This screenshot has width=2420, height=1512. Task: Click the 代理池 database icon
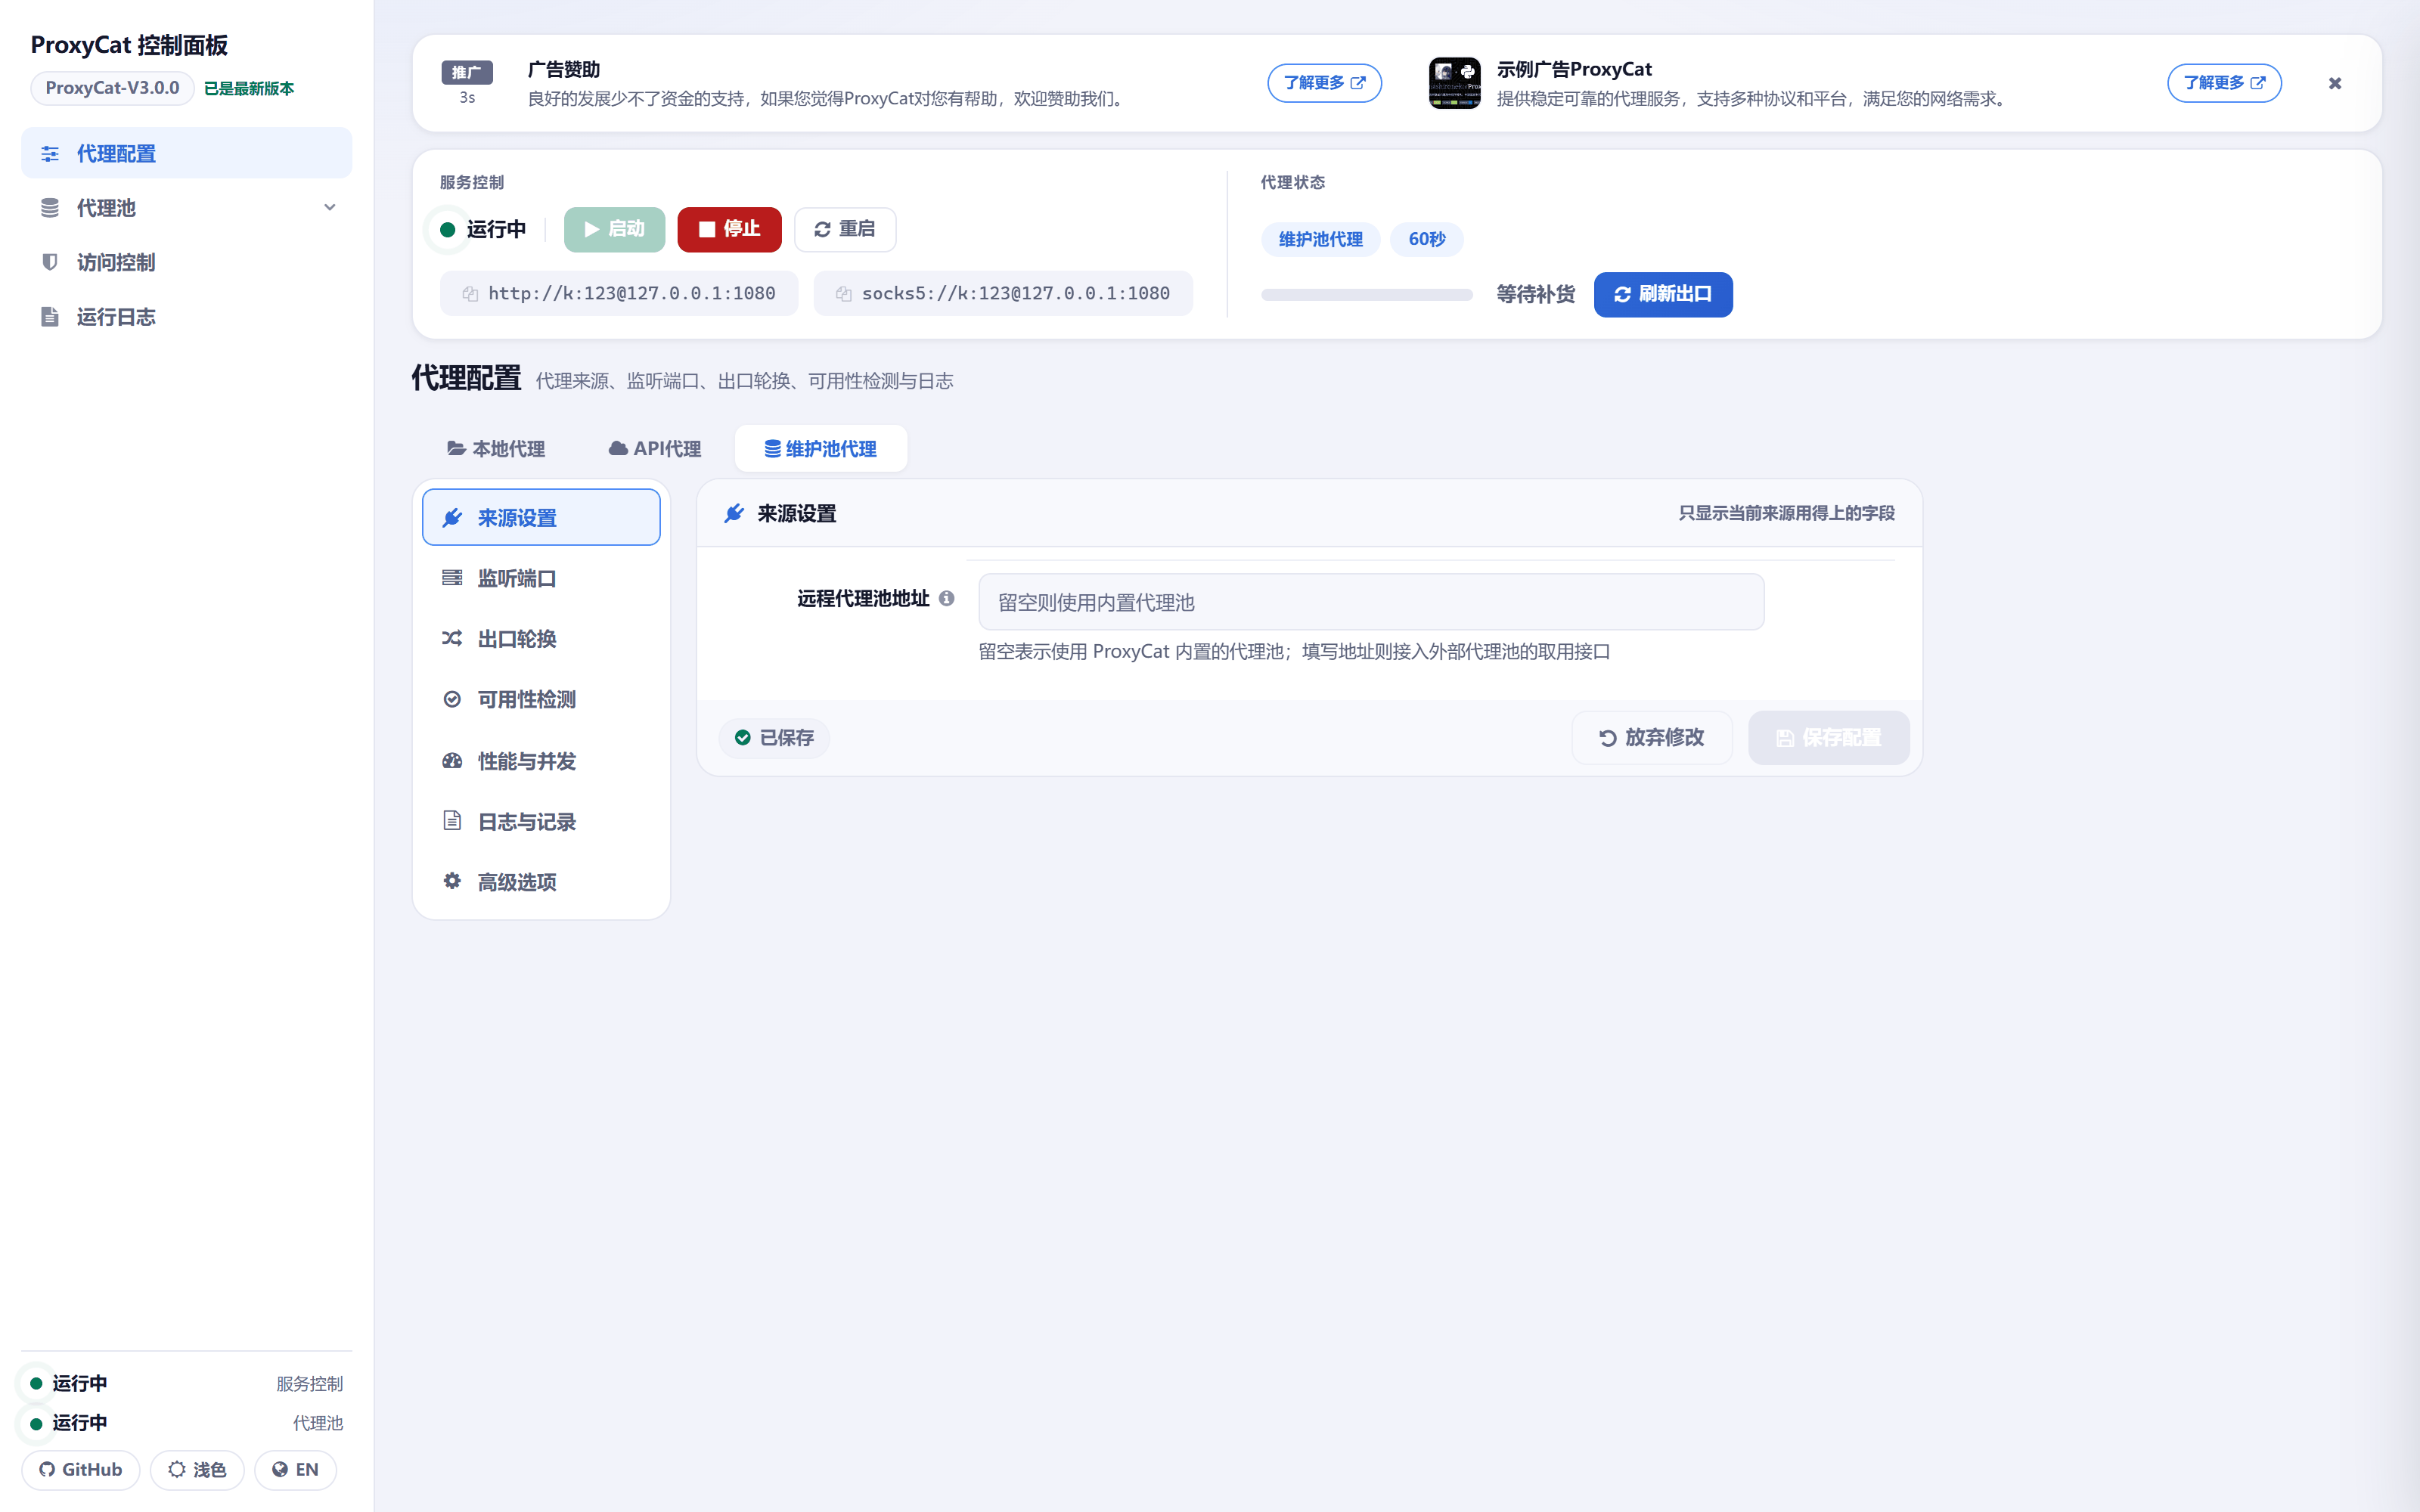coord(49,208)
